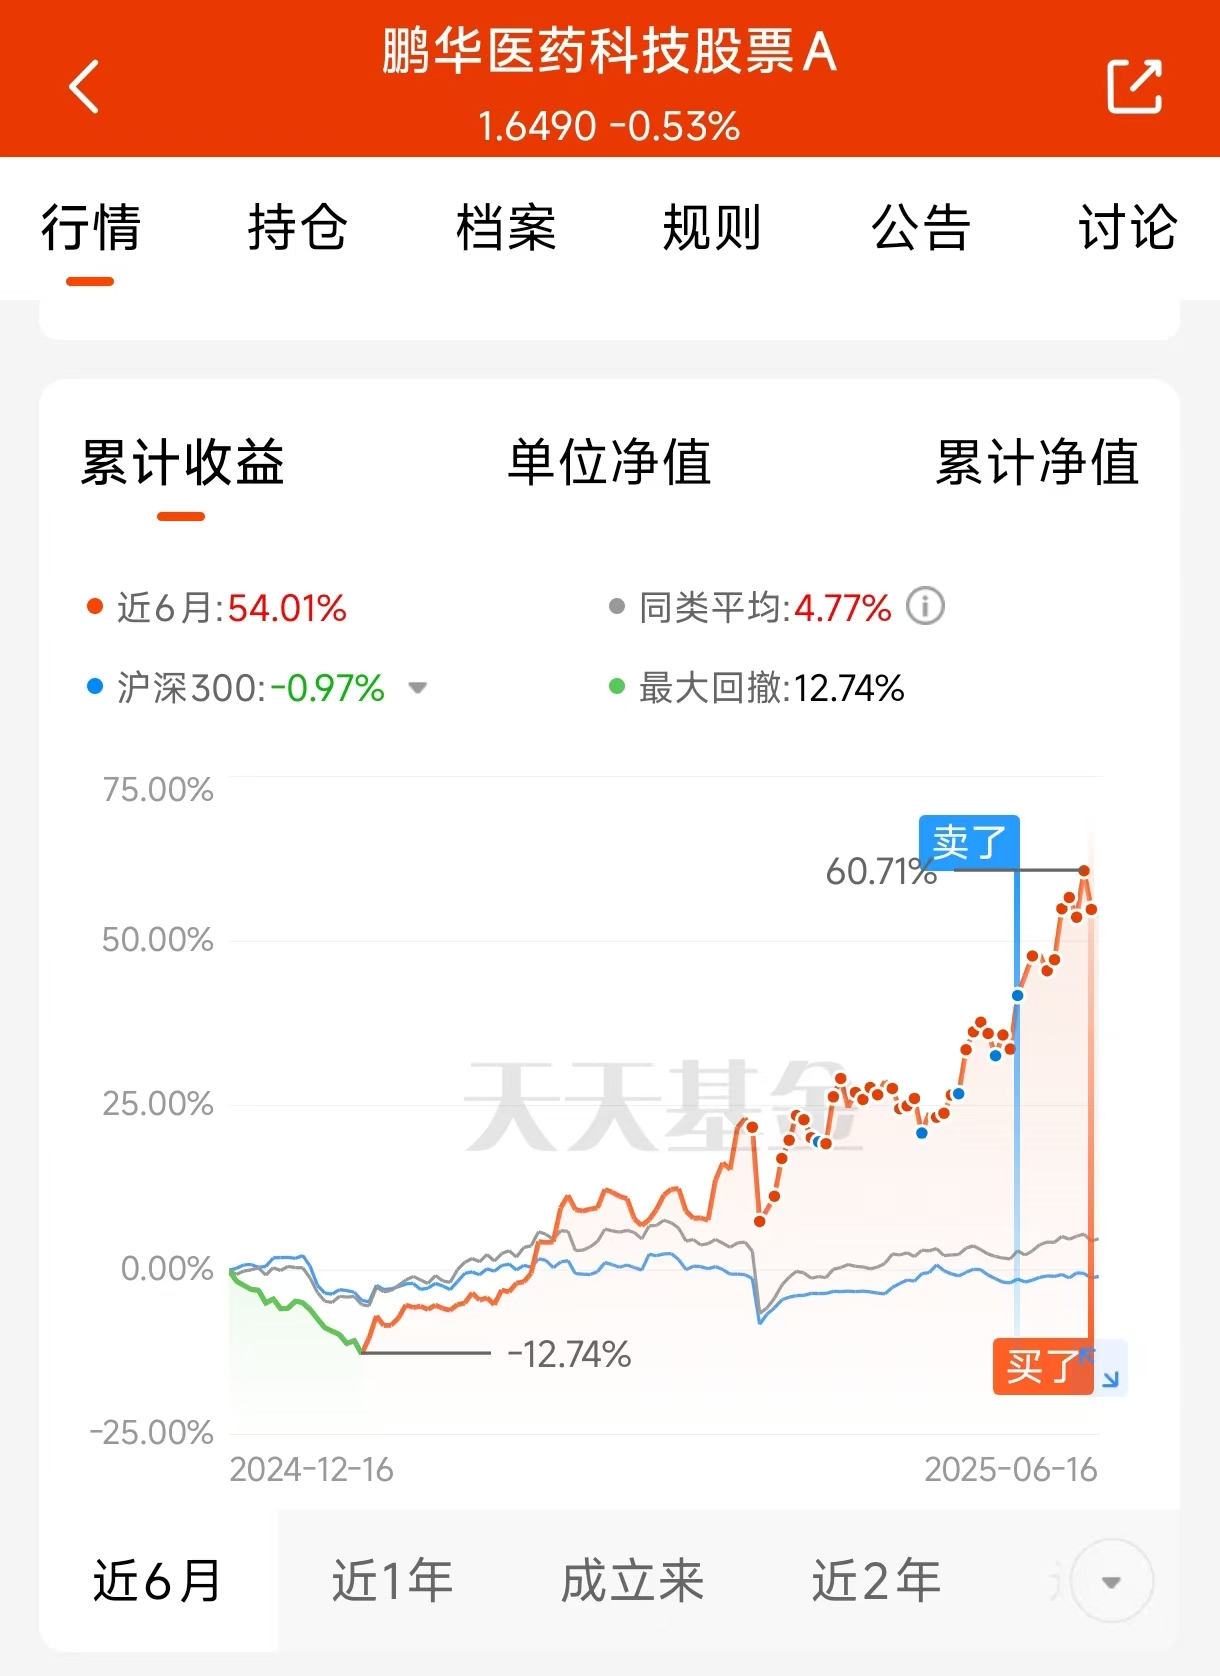1220x1676 pixels.
Task: Tap info icon beside 同类平均
Action: (925, 606)
